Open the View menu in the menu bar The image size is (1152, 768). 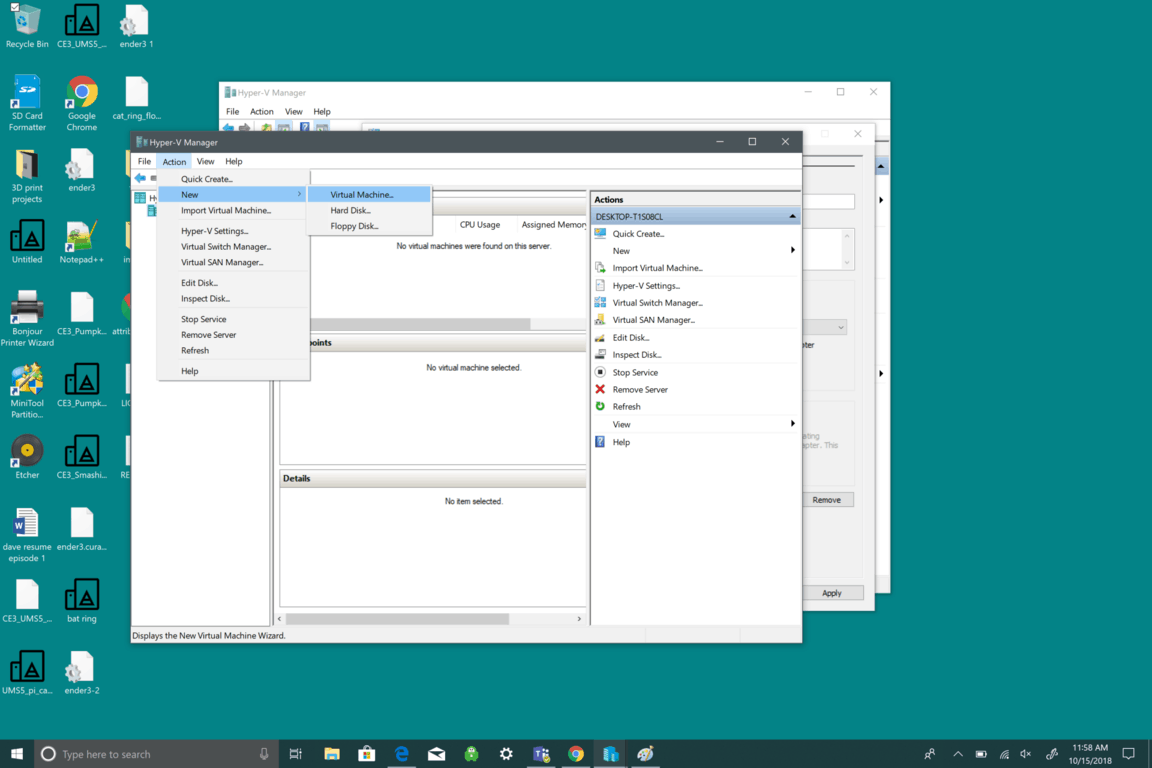[x=205, y=161]
